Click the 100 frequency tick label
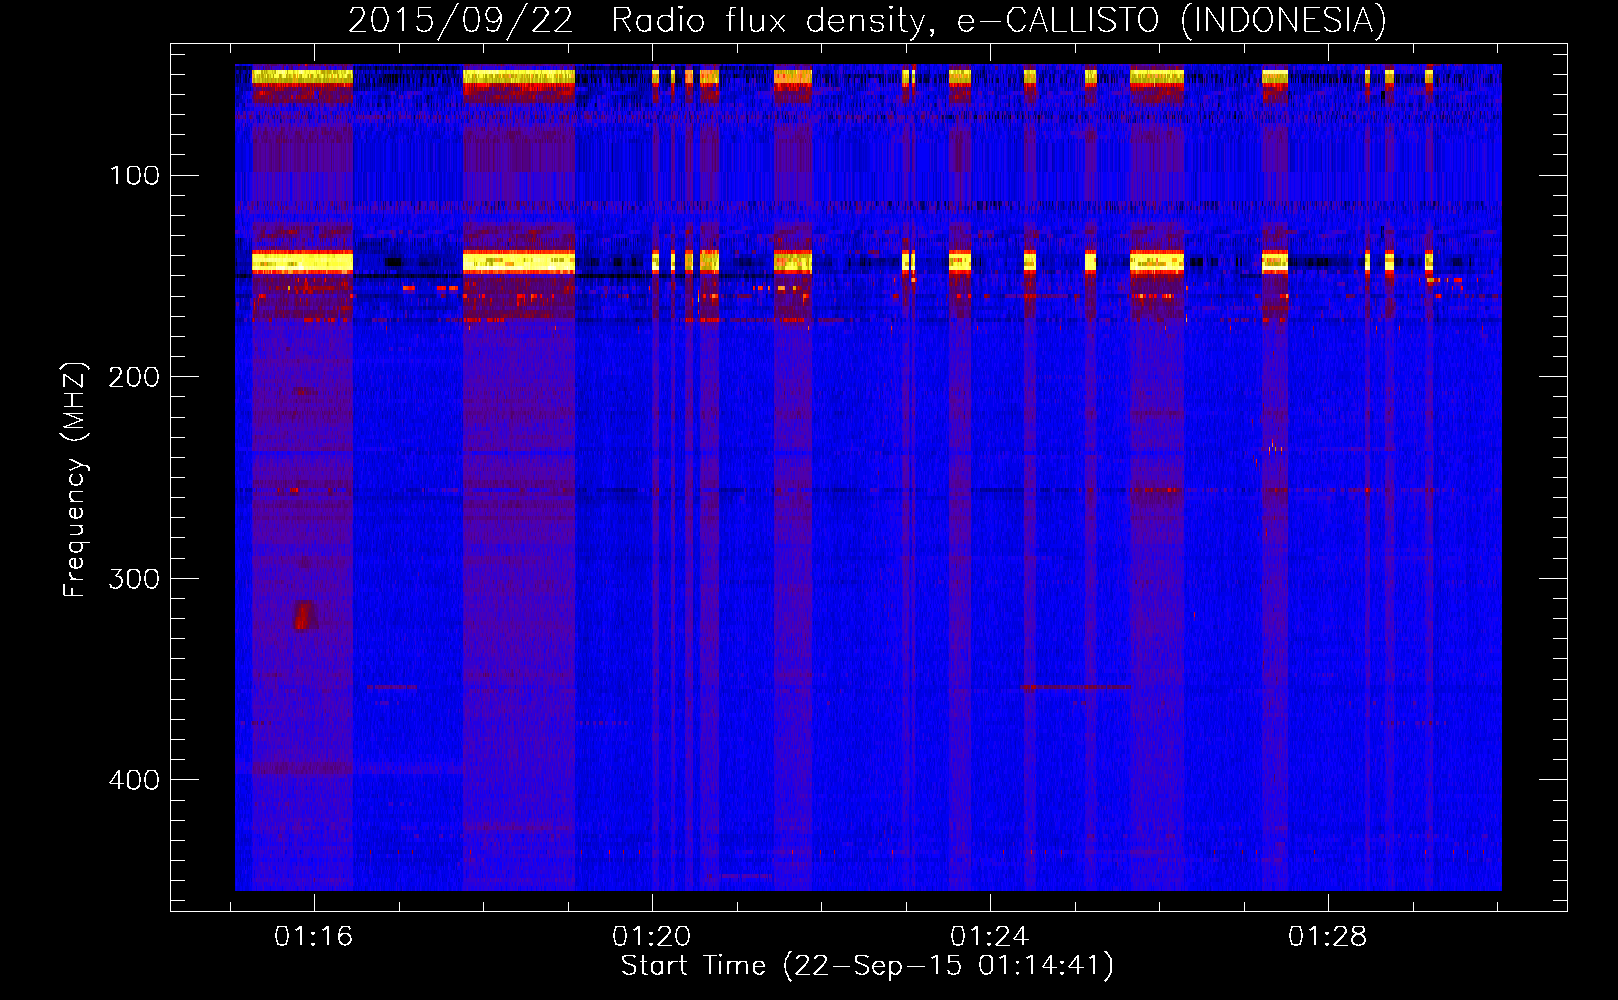This screenshot has height=1000, width=1618. click(134, 176)
